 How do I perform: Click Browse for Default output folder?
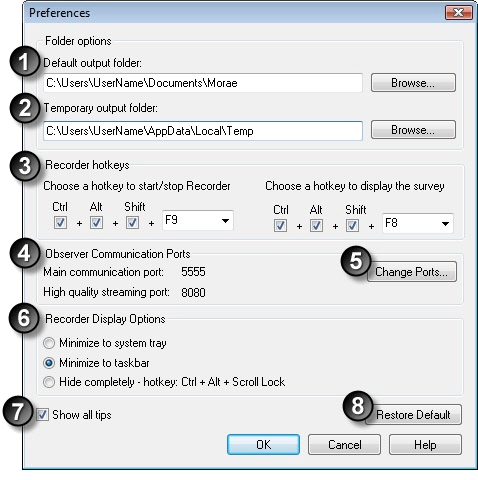point(413,83)
